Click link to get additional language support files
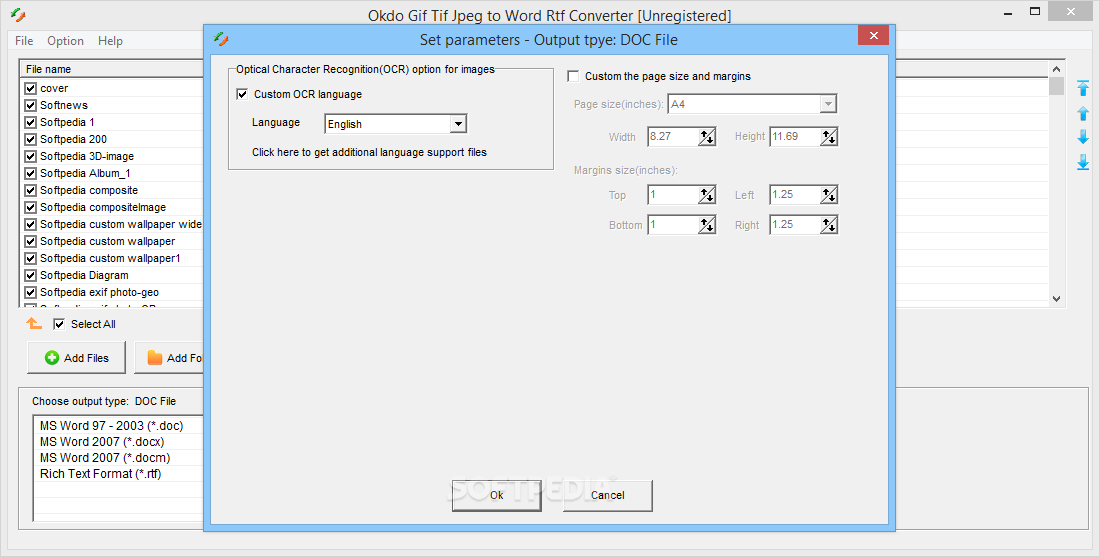 (x=369, y=152)
